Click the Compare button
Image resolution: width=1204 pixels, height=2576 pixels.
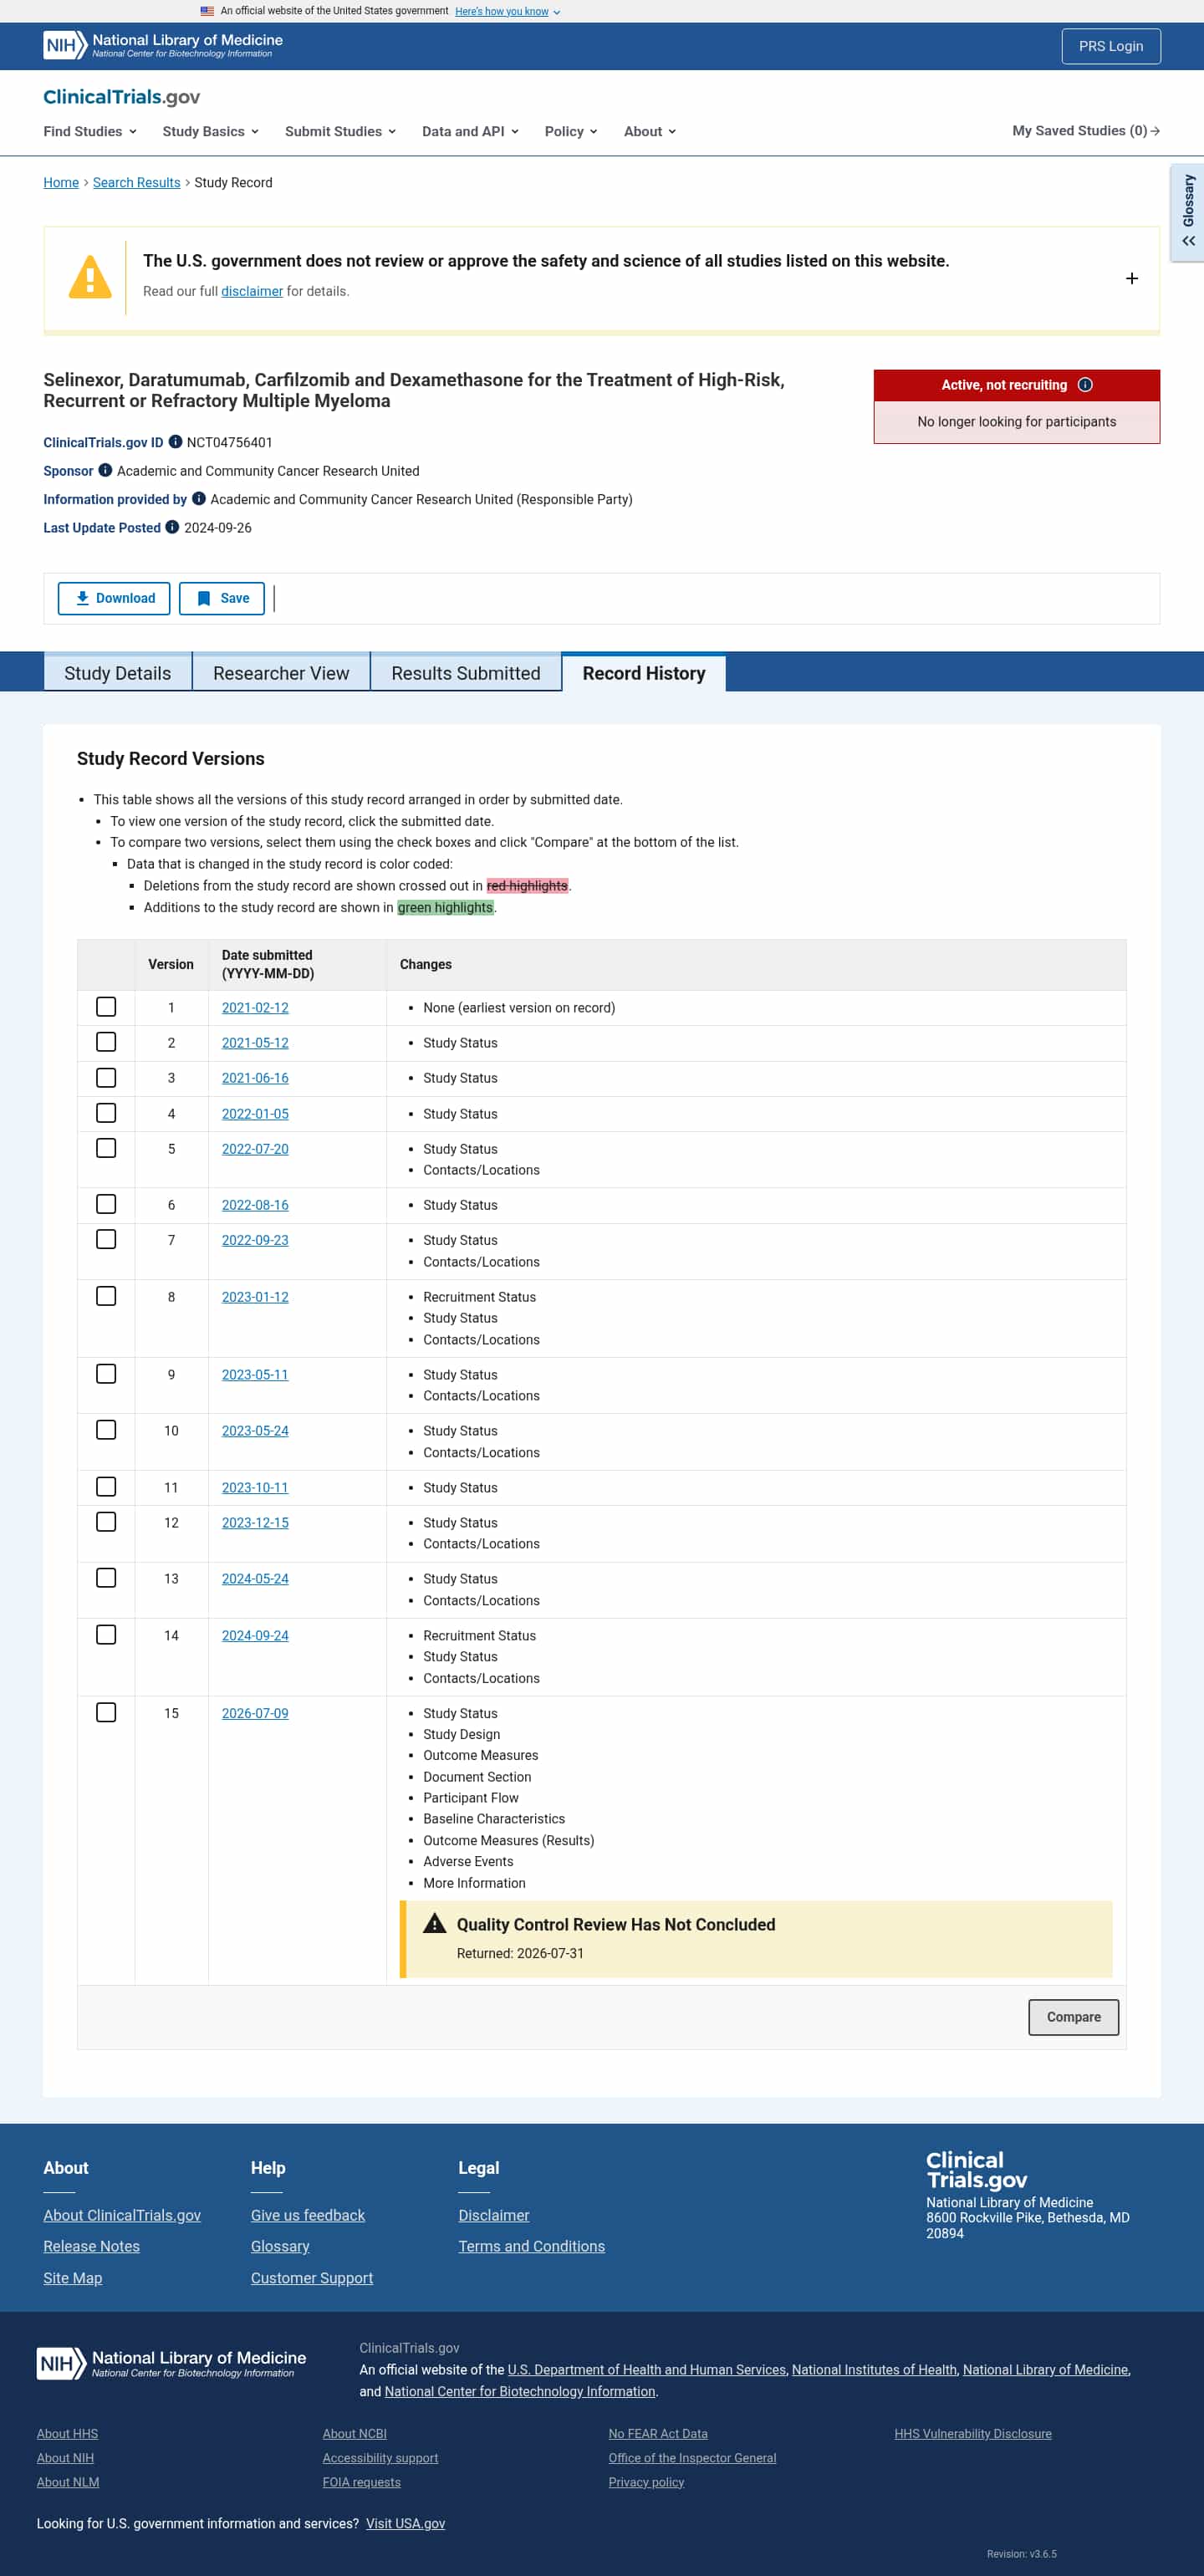pyautogui.click(x=1073, y=2017)
